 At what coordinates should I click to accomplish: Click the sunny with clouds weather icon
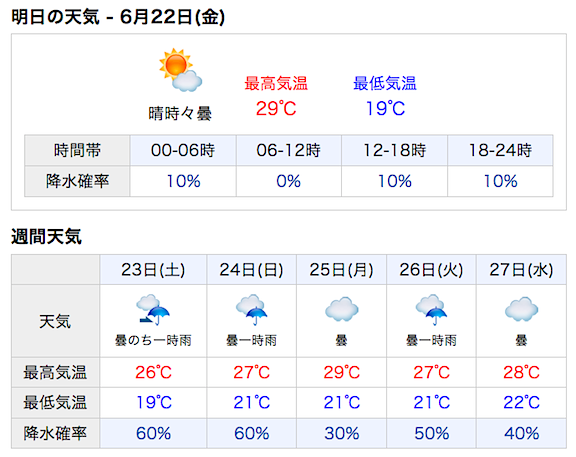[180, 70]
